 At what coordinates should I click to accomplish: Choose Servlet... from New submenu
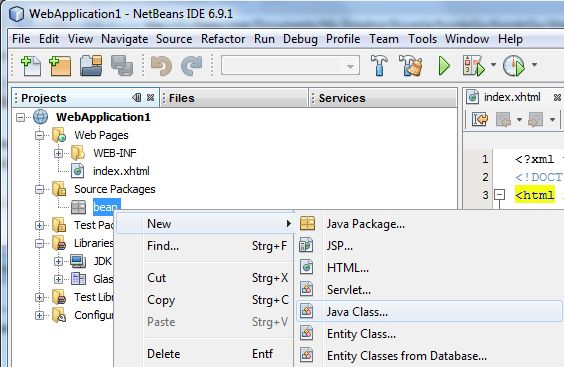349,290
